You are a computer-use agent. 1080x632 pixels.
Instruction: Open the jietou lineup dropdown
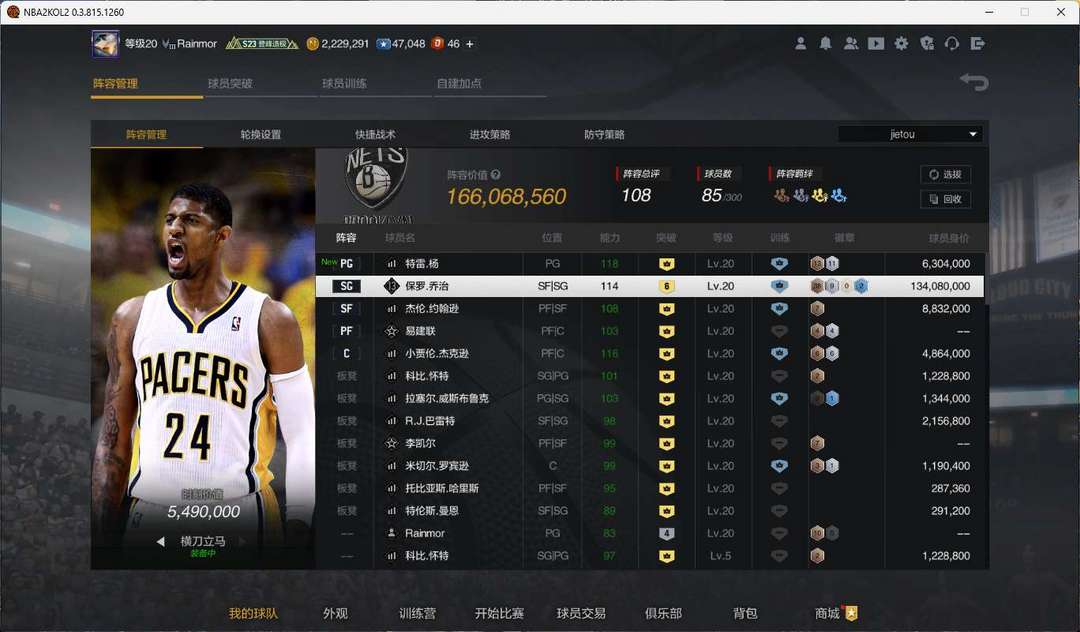coord(910,134)
